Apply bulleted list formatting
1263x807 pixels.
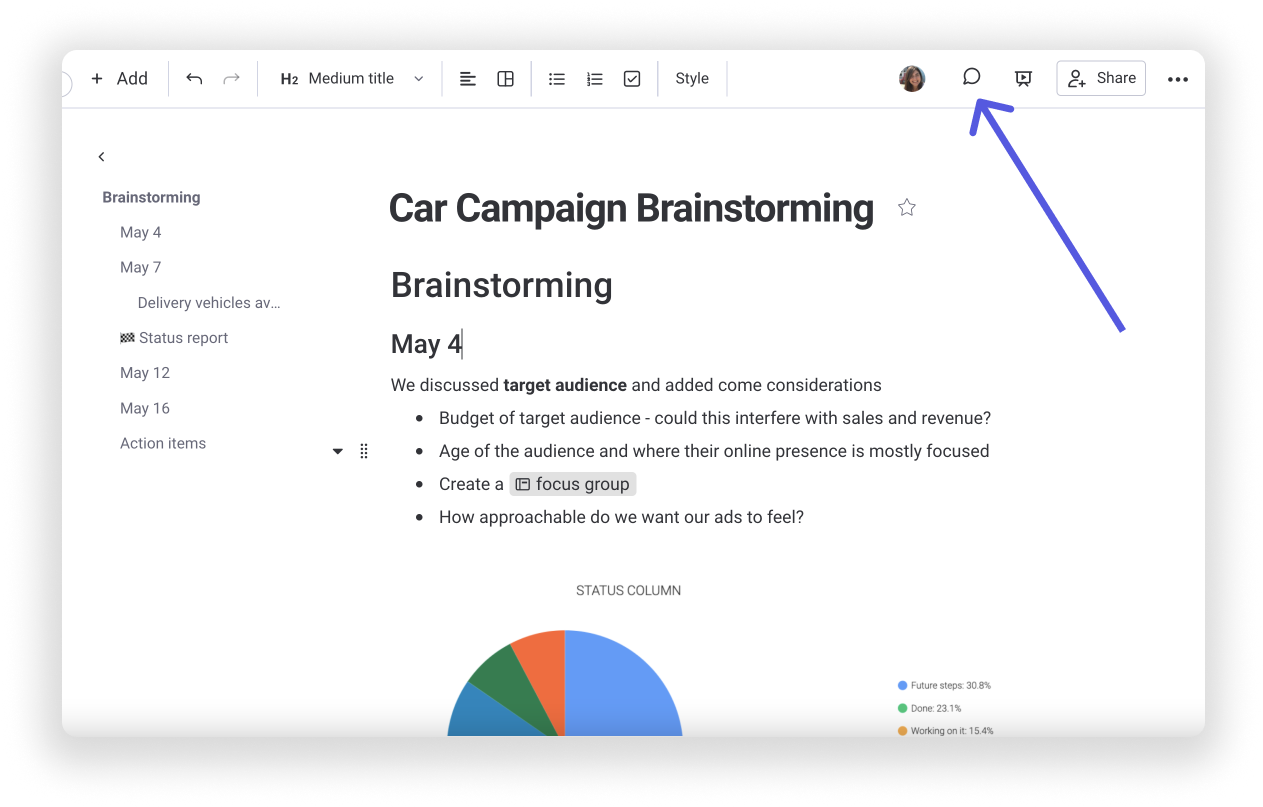point(557,78)
